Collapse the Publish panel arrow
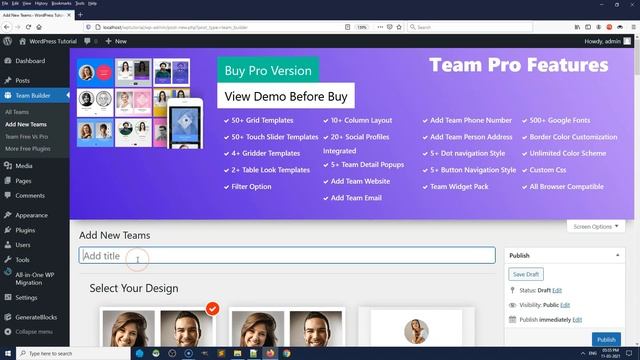Viewport: 640px width, 360px height. (x=618, y=255)
